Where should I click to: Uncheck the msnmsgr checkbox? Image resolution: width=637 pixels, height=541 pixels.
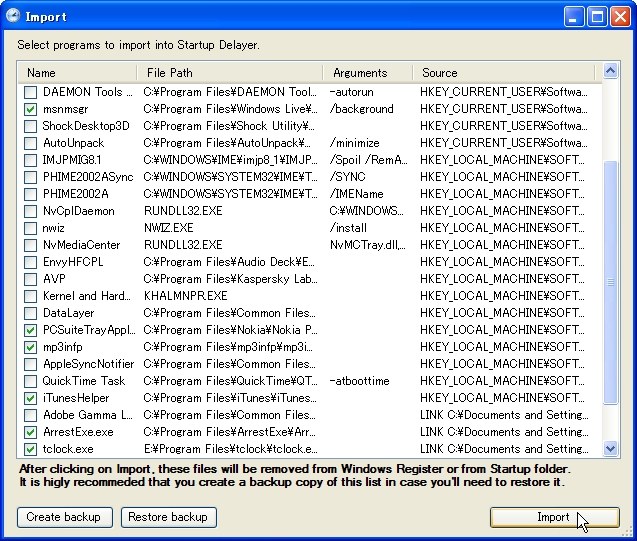point(30,109)
